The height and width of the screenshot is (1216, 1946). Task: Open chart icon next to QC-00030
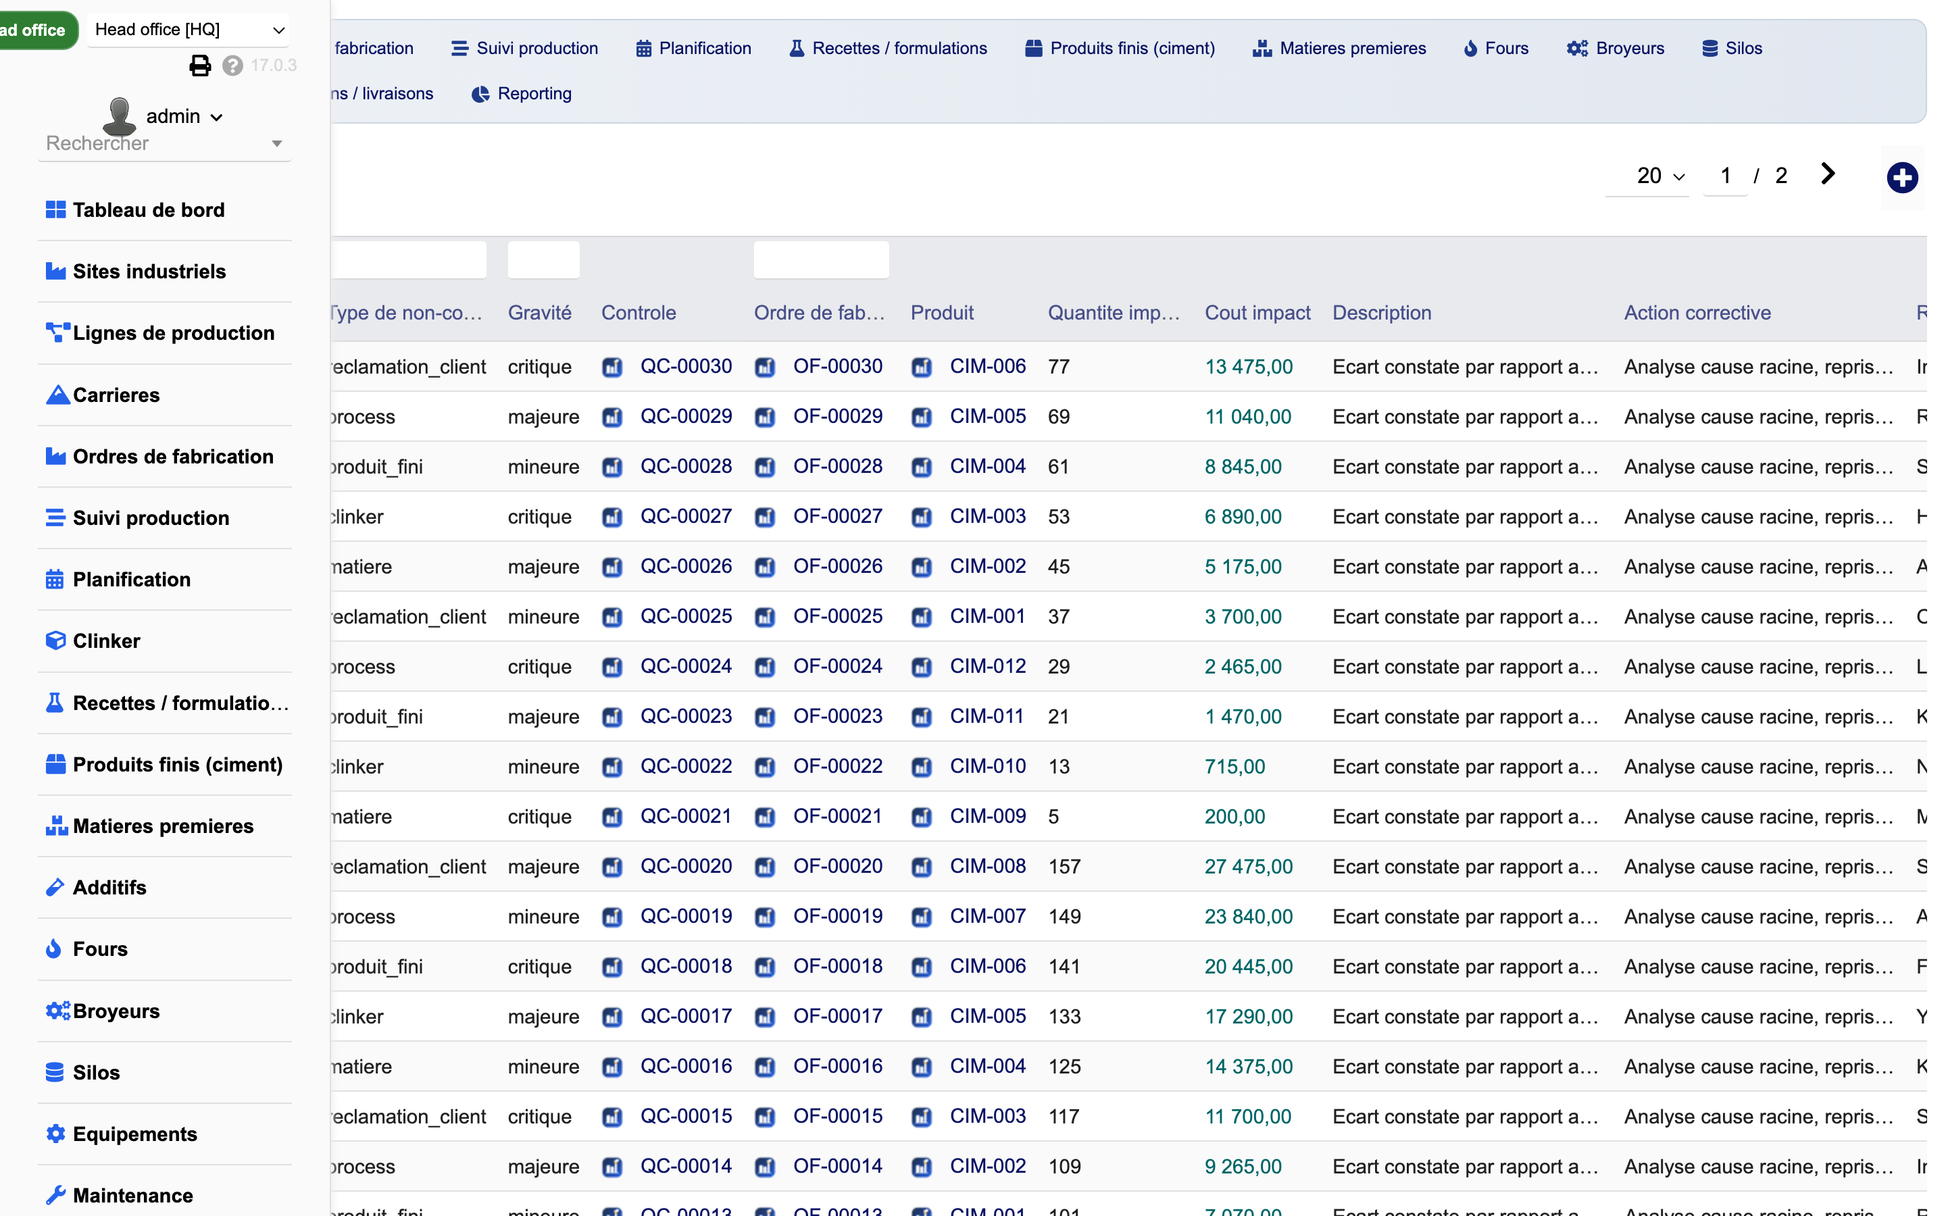(x=612, y=367)
